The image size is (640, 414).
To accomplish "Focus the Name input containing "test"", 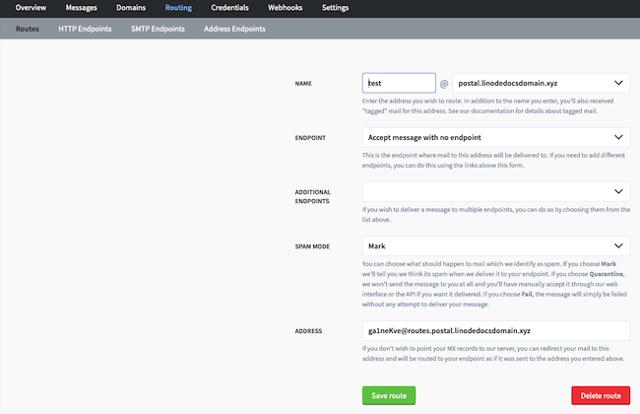I will (x=398, y=84).
